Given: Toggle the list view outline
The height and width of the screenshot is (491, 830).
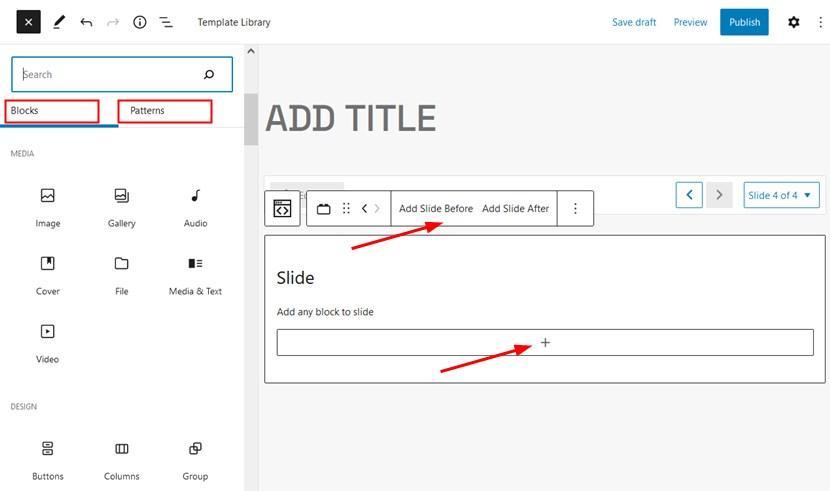Looking at the screenshot, I should [x=166, y=22].
